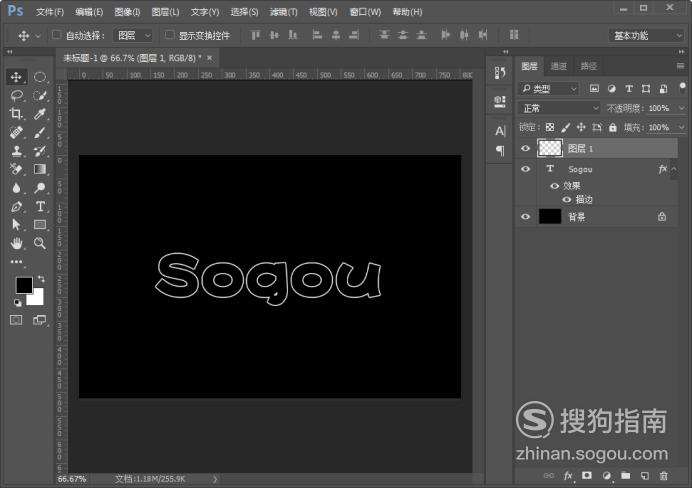The width and height of the screenshot is (692, 488).
Task: Toggle lock transparent pixels
Action: (x=549, y=128)
